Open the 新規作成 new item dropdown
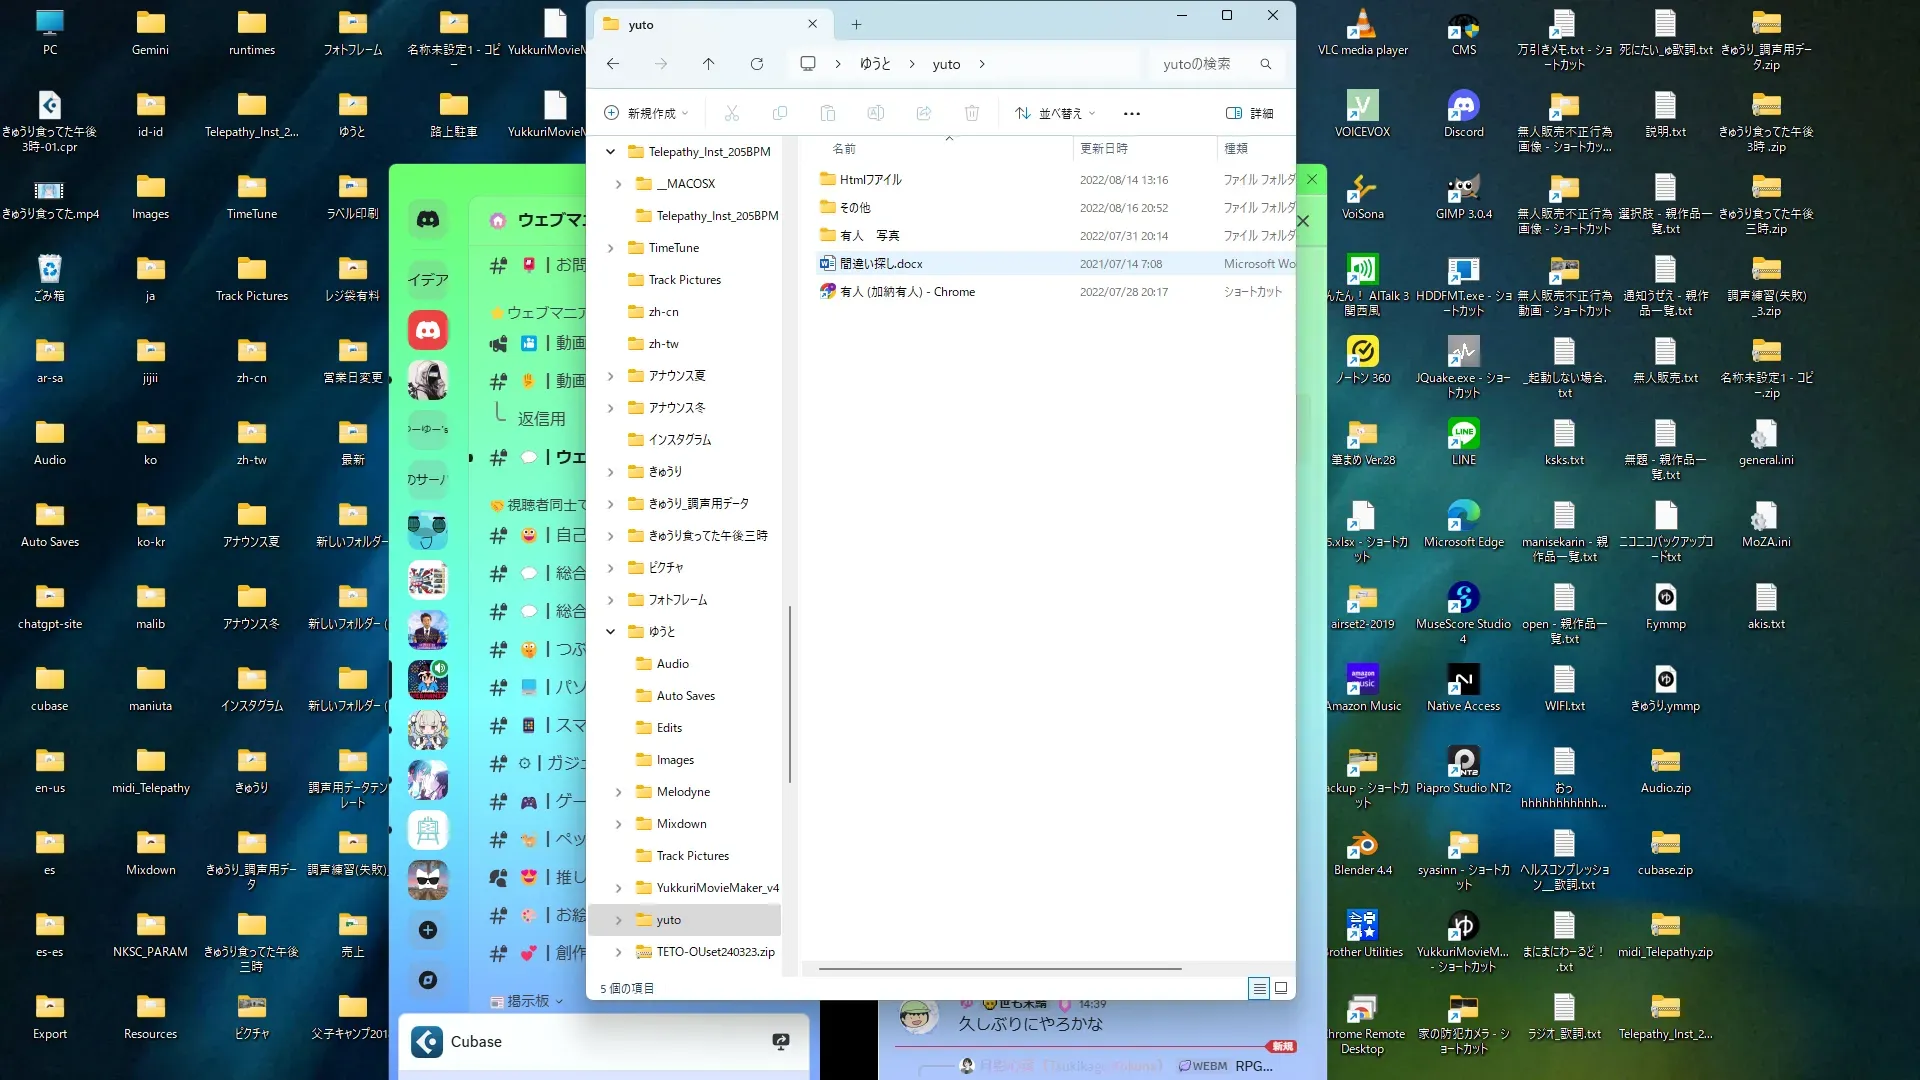Viewport: 1920px width, 1080px height. pyautogui.click(x=646, y=114)
